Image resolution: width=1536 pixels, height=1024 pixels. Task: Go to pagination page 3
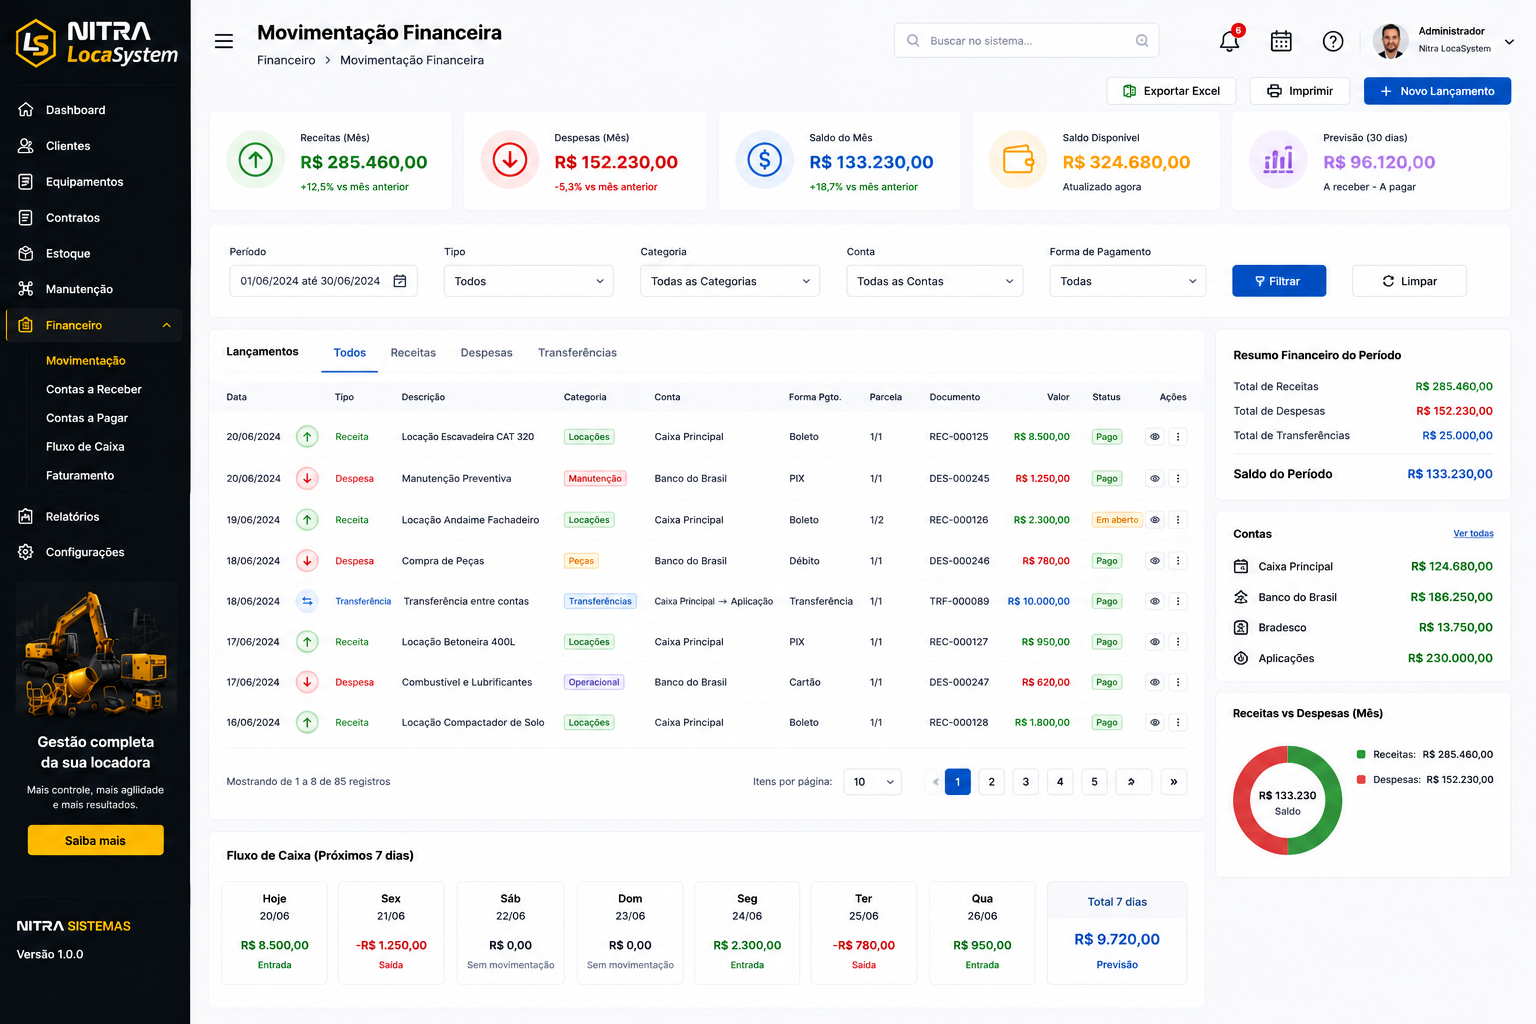click(1026, 782)
